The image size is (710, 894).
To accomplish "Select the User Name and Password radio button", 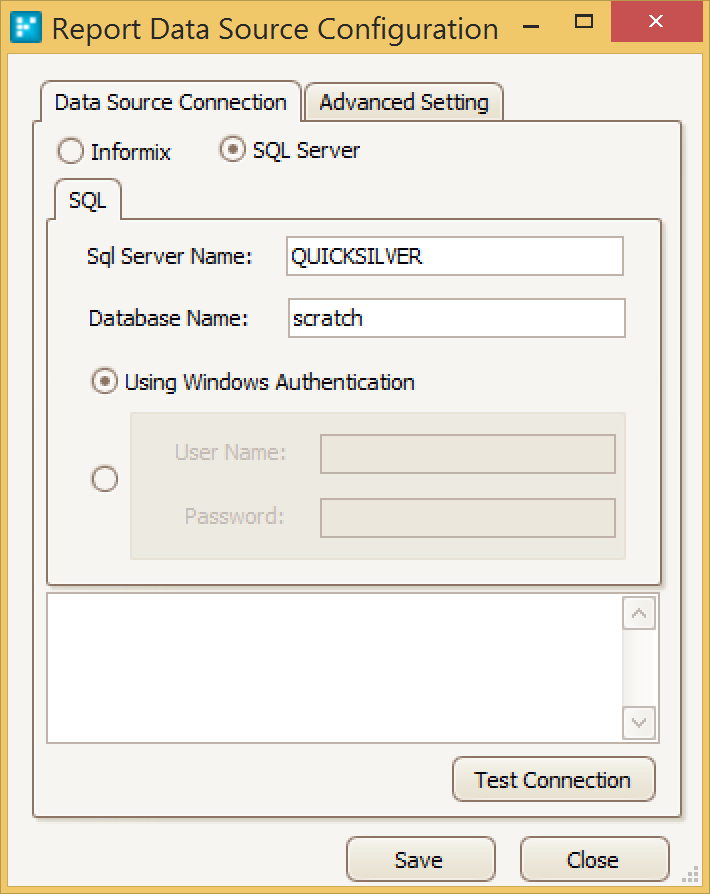I will 104,480.
